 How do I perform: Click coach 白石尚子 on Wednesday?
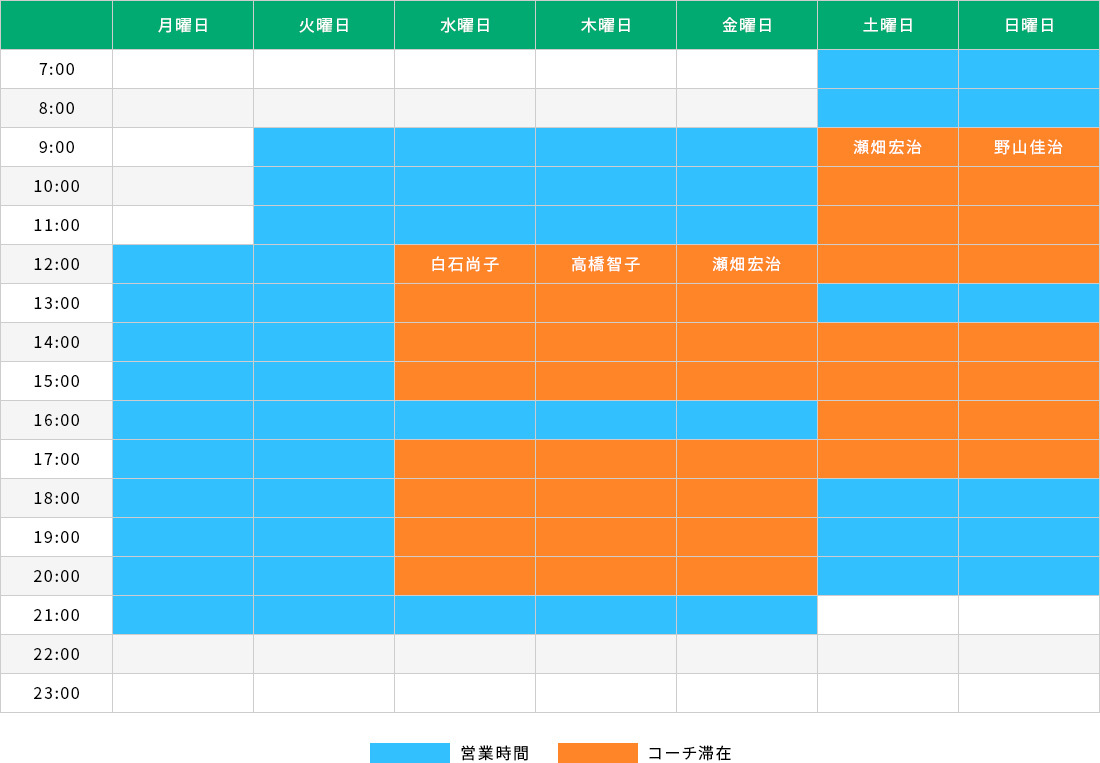click(465, 265)
